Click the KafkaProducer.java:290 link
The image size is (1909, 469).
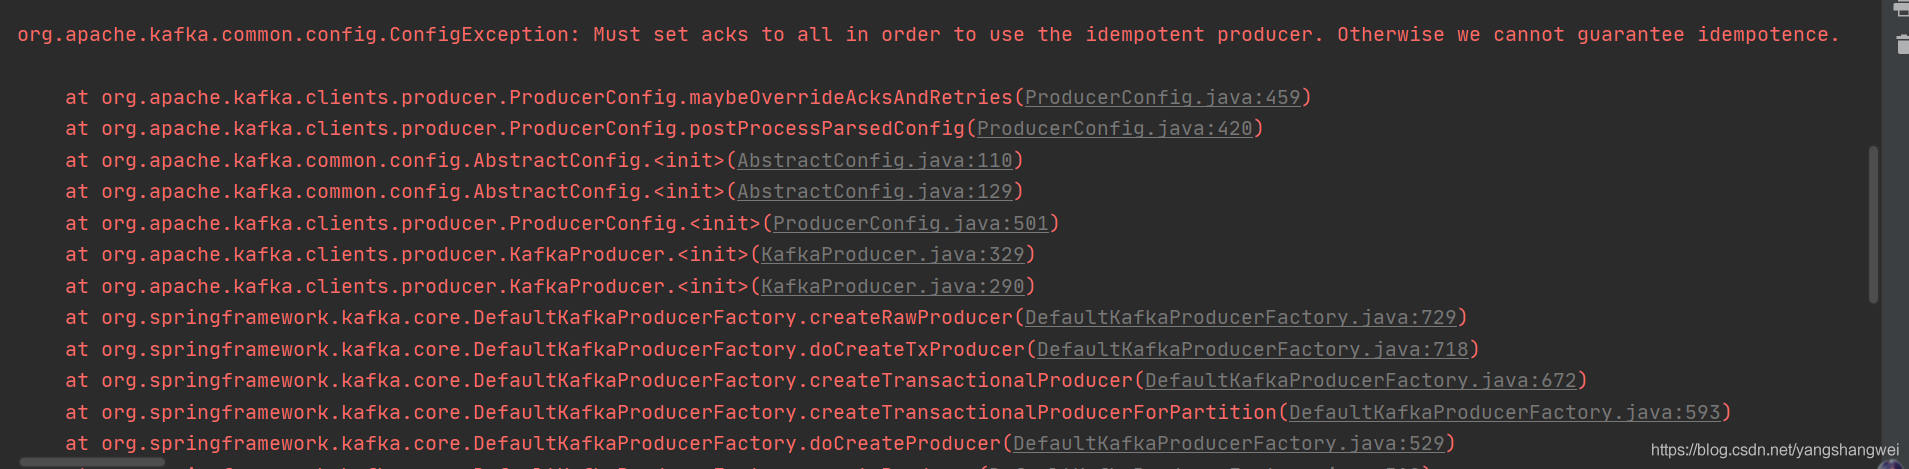(x=892, y=286)
